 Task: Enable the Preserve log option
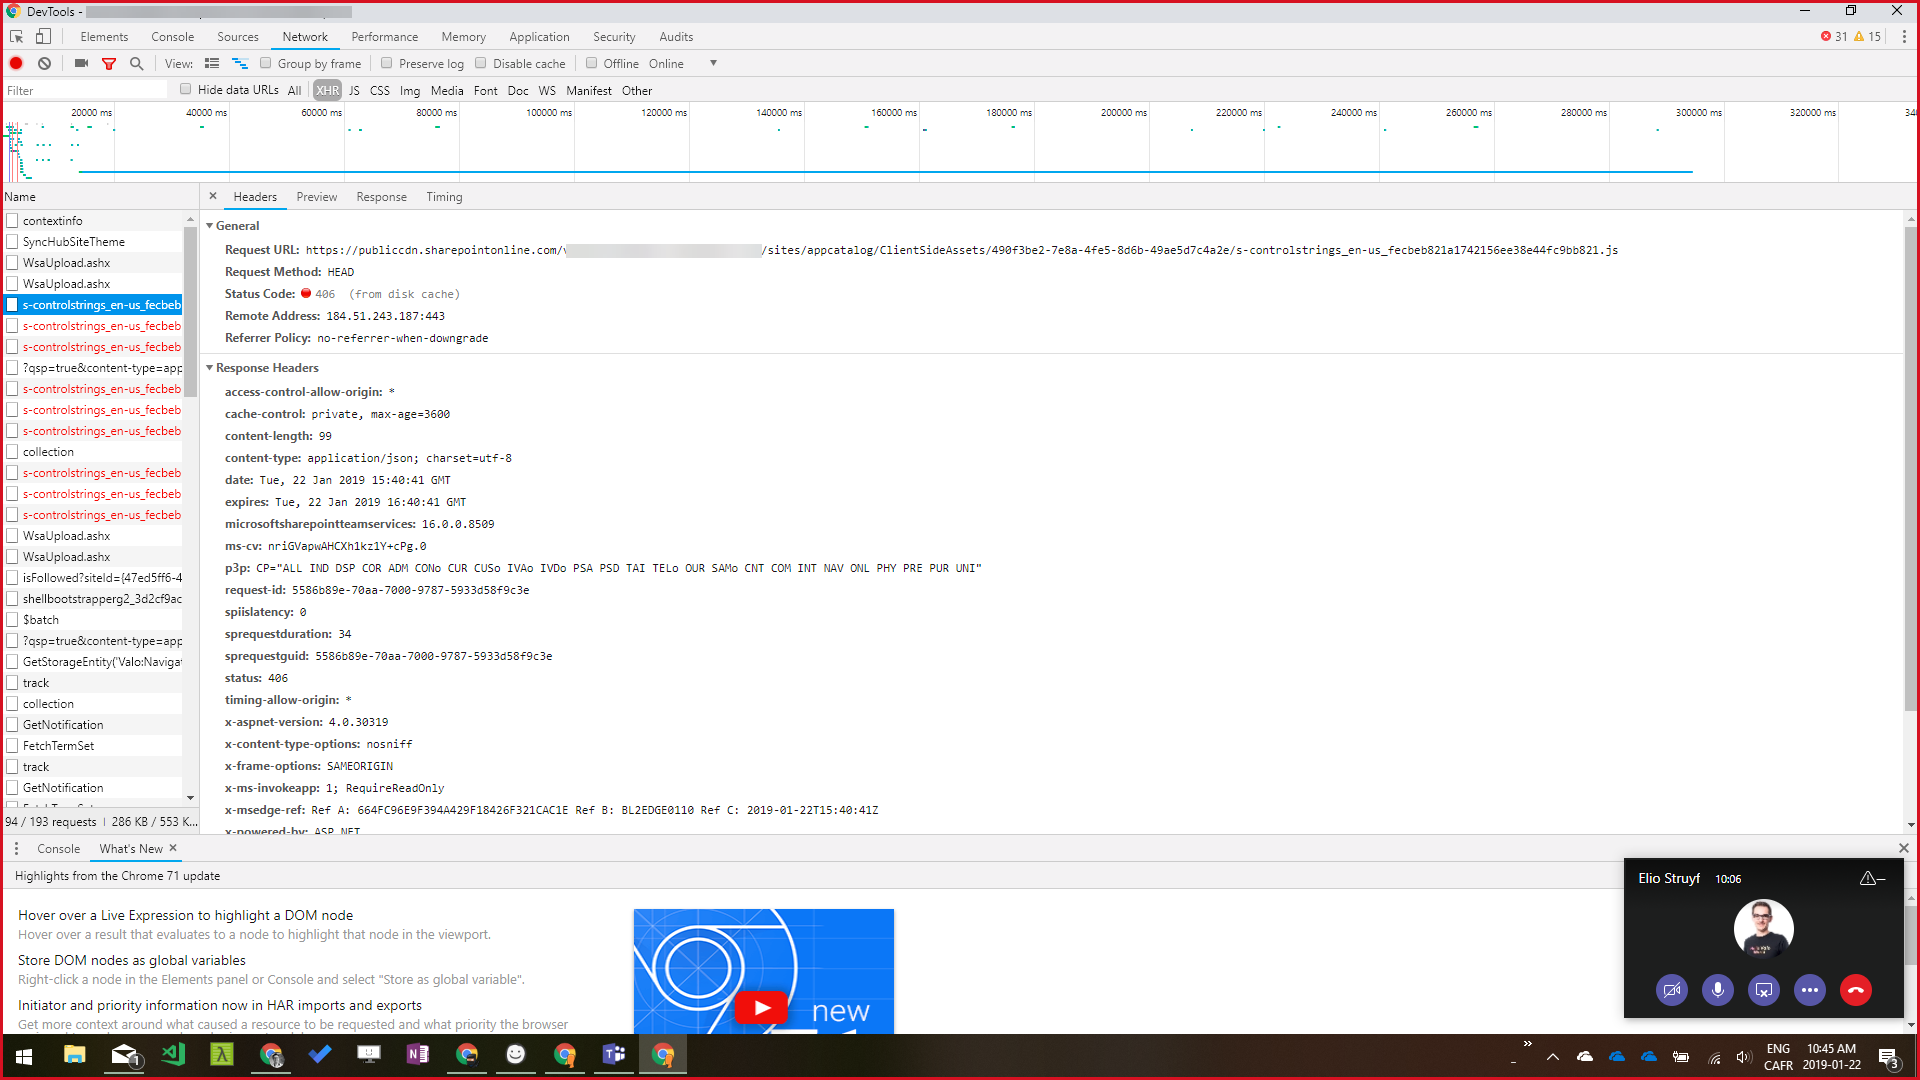(x=387, y=62)
